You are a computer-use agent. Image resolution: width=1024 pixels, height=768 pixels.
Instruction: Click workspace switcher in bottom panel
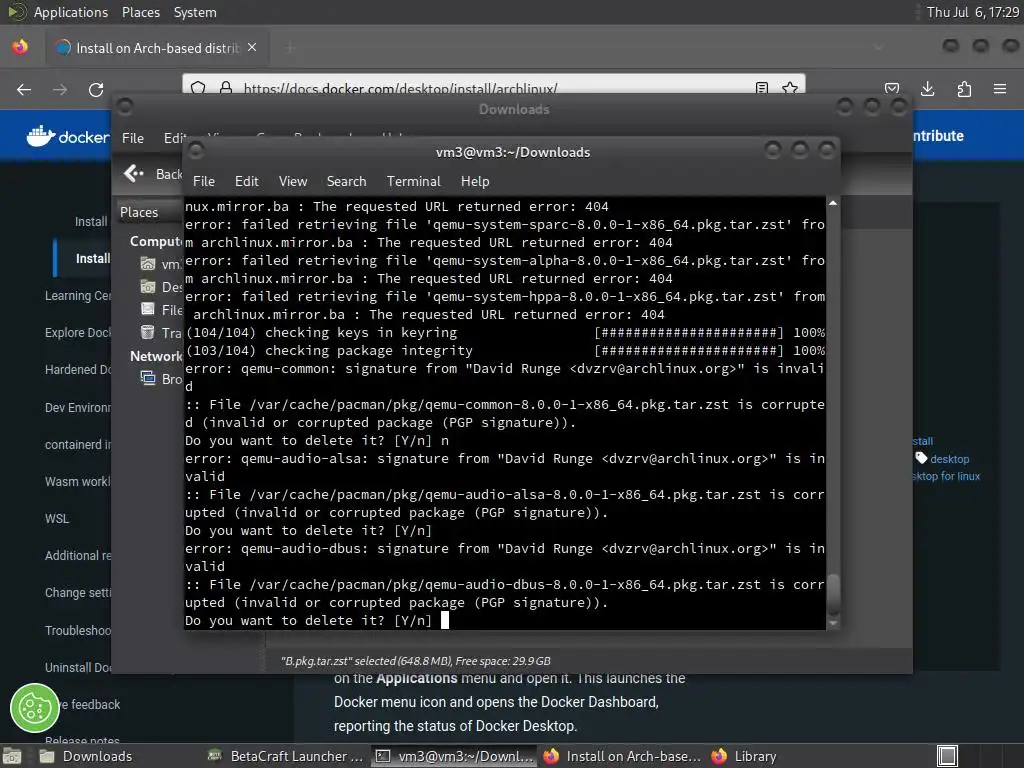click(x=947, y=756)
